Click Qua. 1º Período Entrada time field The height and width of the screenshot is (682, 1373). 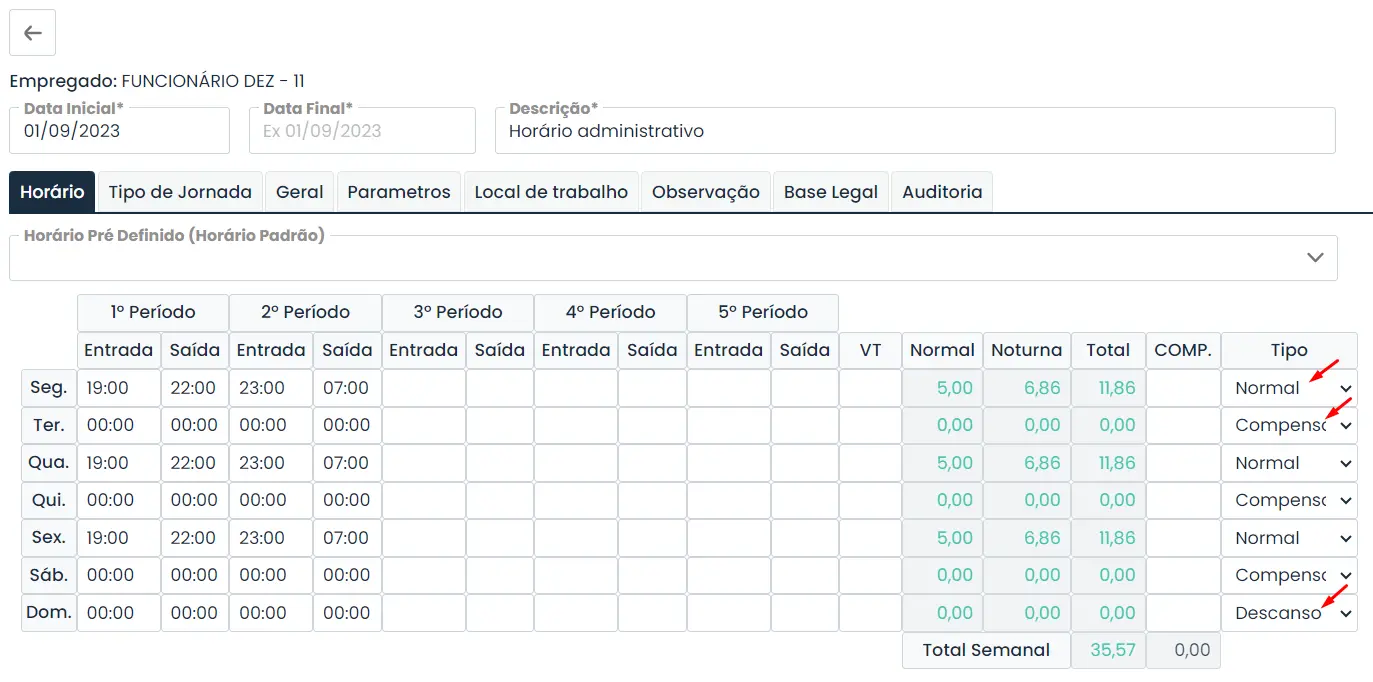point(119,463)
